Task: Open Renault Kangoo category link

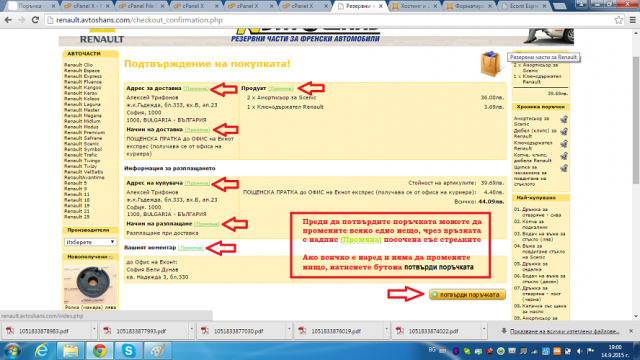Action: pyautogui.click(x=82, y=87)
